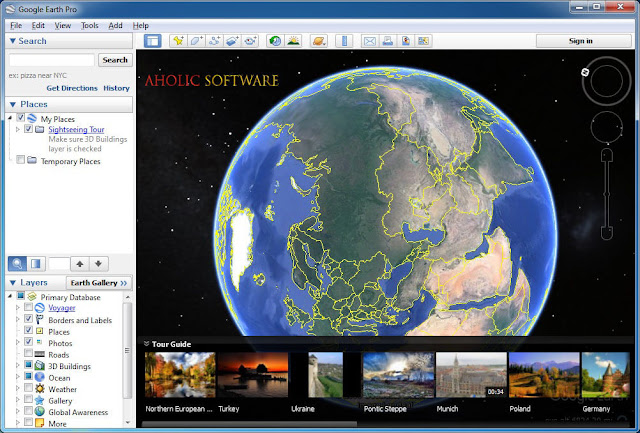Collapse the Places panel triangle
640x433 pixels.
tap(13, 104)
